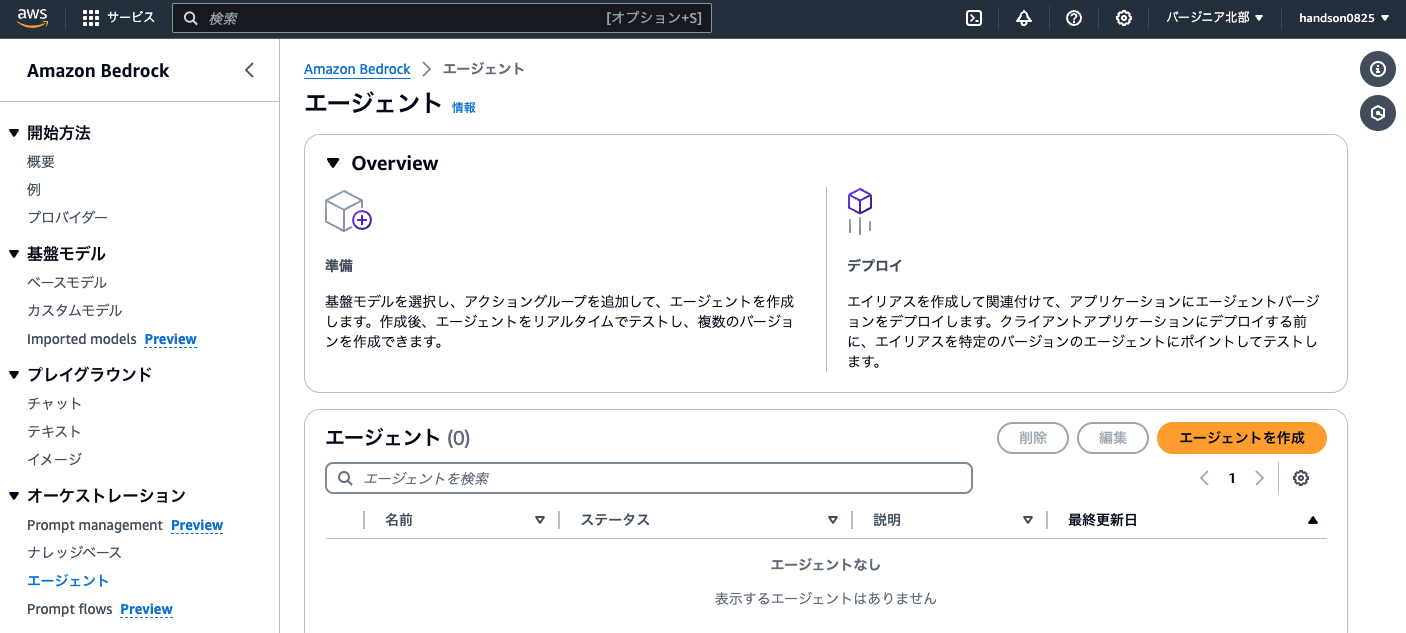Image resolution: width=1406 pixels, height=633 pixels.
Task: Open the info panel circle icon
Action: tap(1378, 69)
